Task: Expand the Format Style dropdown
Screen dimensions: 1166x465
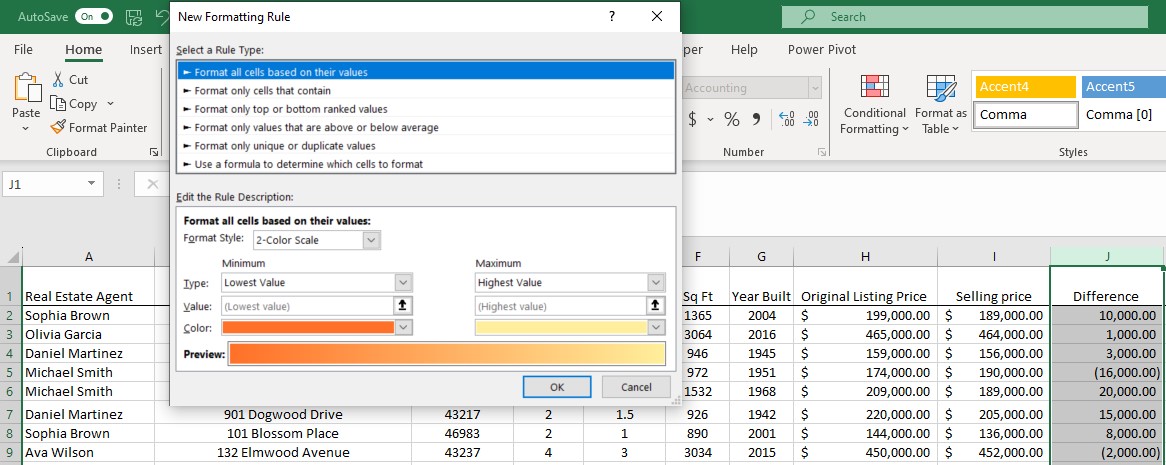Action: (371, 240)
